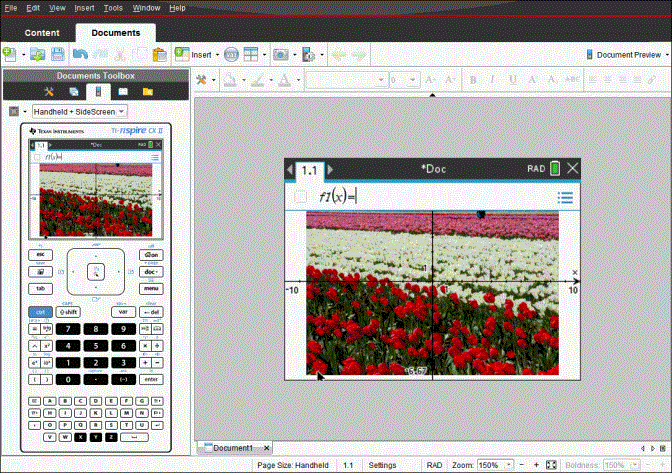Expand the Insert dropdown menu
Image resolution: width=672 pixels, height=473 pixels.
tap(203, 54)
